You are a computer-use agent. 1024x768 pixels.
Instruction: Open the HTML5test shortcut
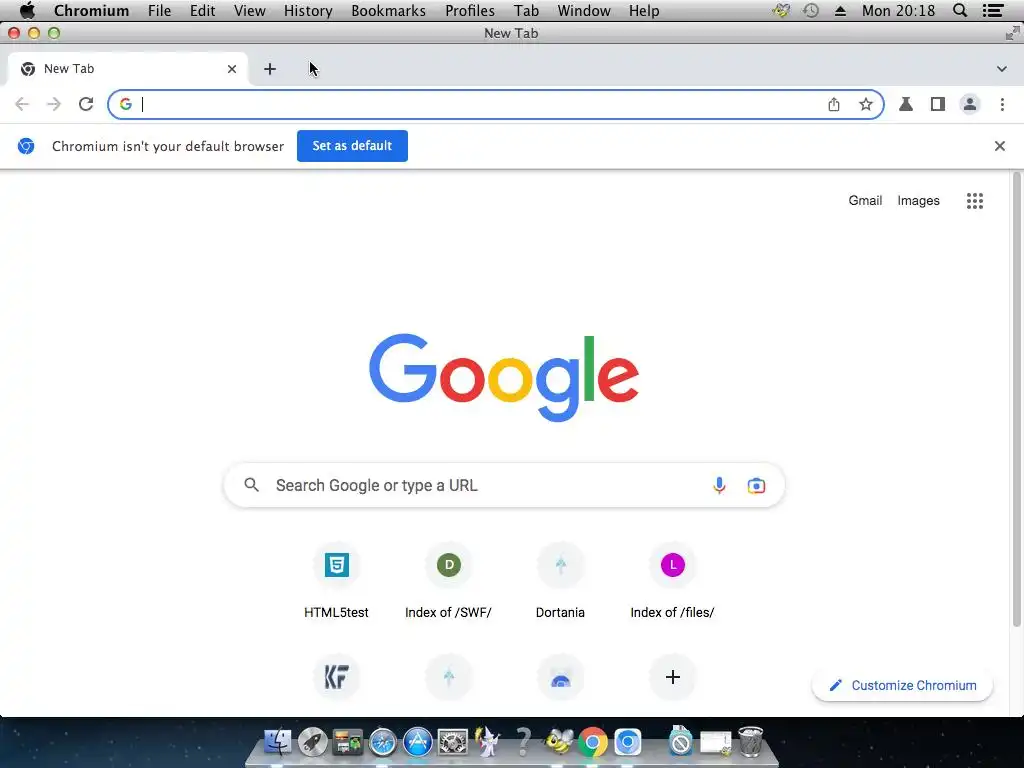pyautogui.click(x=336, y=581)
